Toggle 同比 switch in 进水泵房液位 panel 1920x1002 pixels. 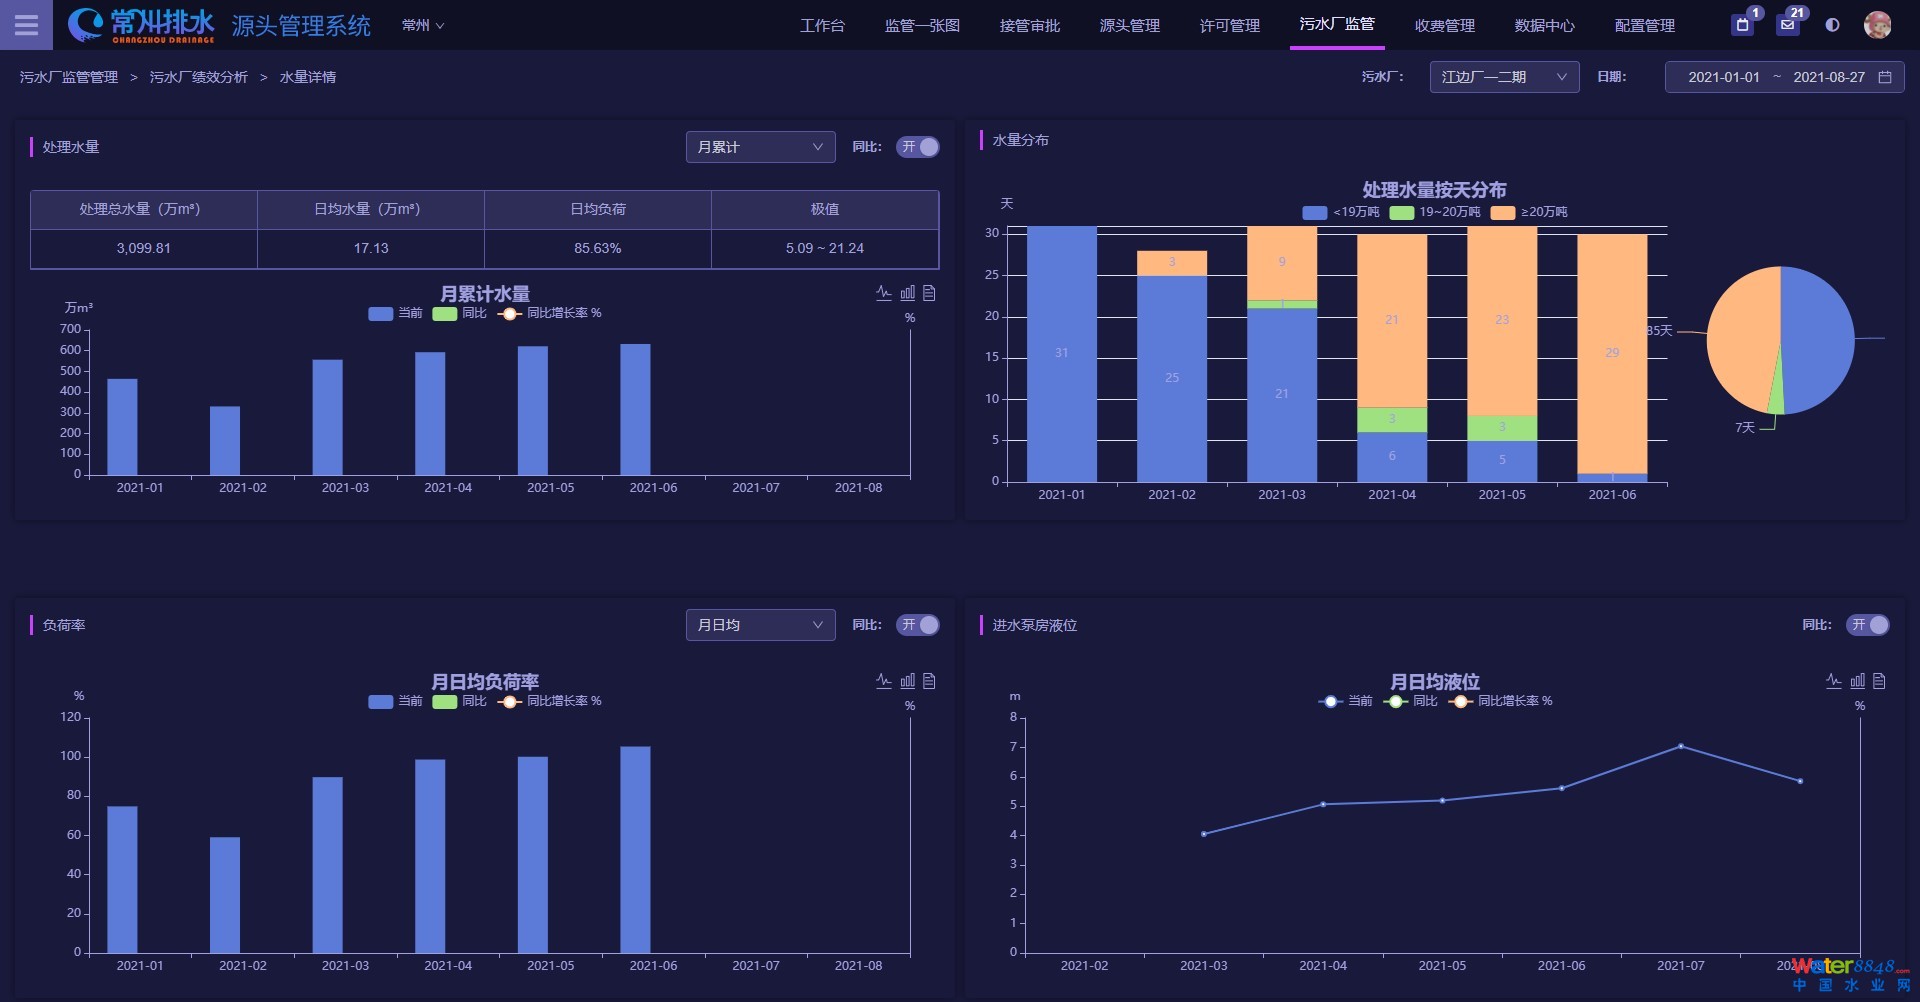coord(1868,625)
